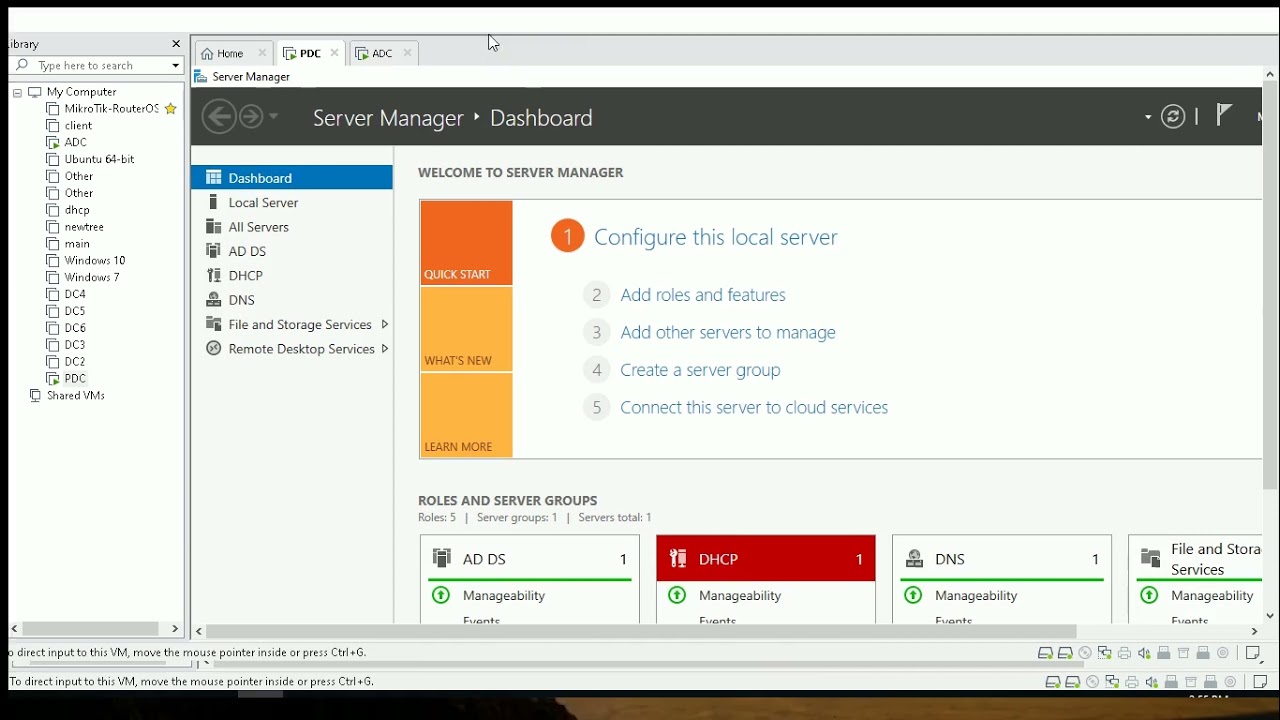Click Manageability in the AD DS tile

click(x=504, y=596)
